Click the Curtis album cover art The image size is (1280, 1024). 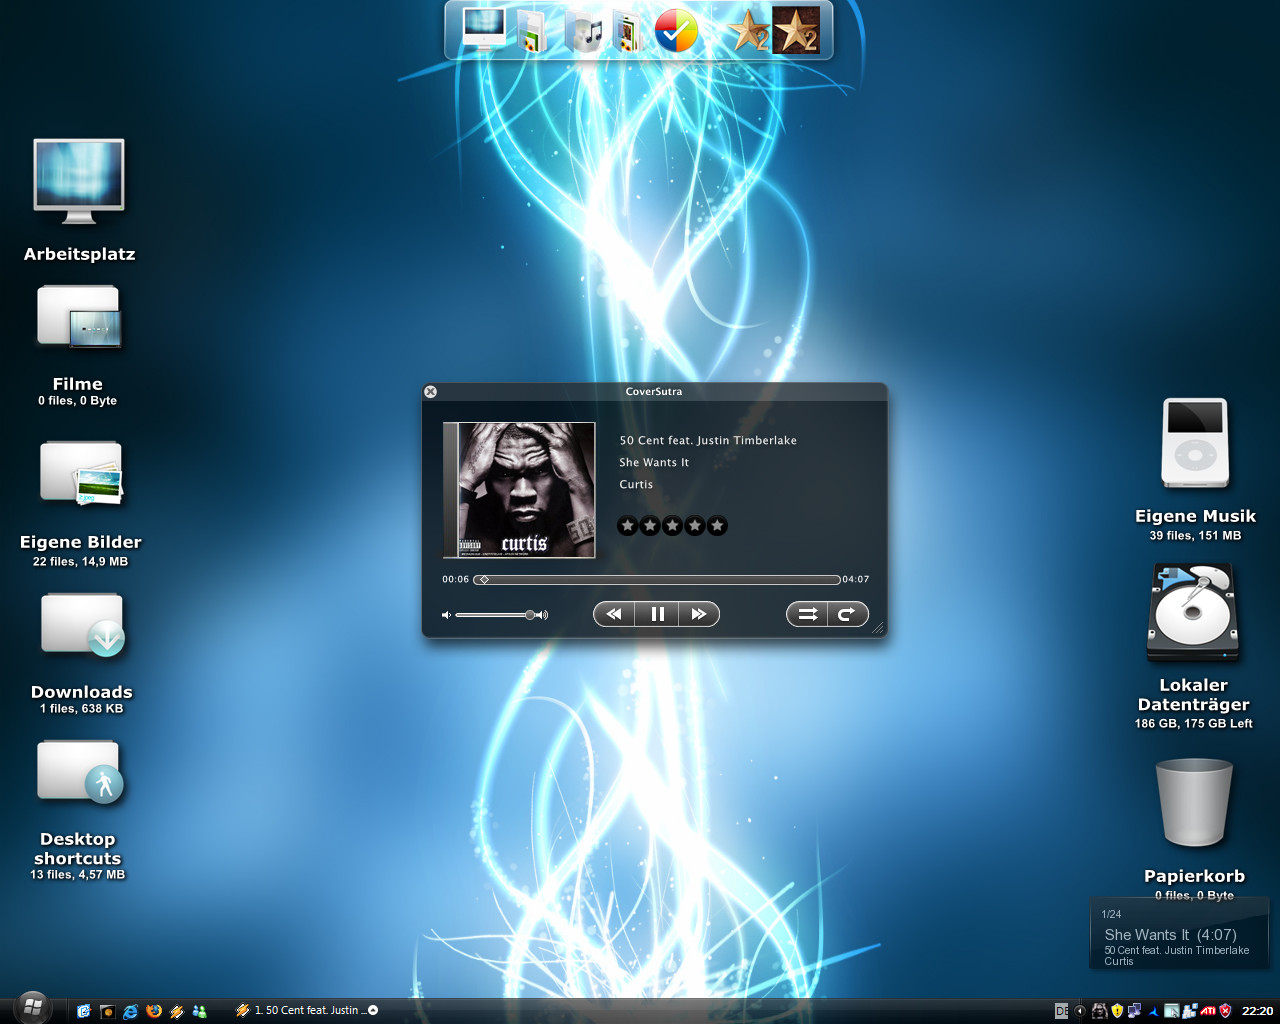click(519, 490)
